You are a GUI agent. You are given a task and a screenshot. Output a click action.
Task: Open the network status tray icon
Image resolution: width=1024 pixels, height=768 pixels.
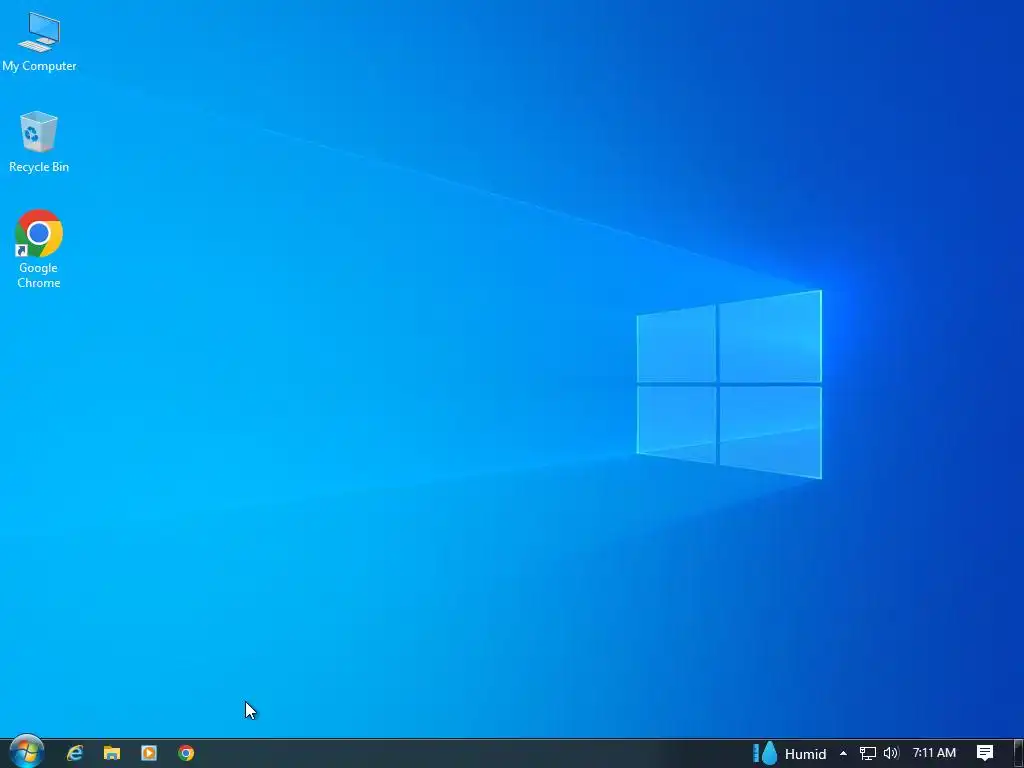(x=867, y=754)
